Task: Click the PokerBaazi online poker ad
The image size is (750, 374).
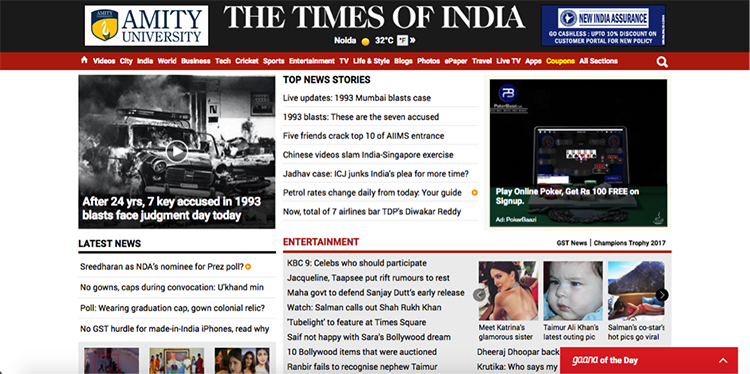Action: pyautogui.click(x=578, y=153)
